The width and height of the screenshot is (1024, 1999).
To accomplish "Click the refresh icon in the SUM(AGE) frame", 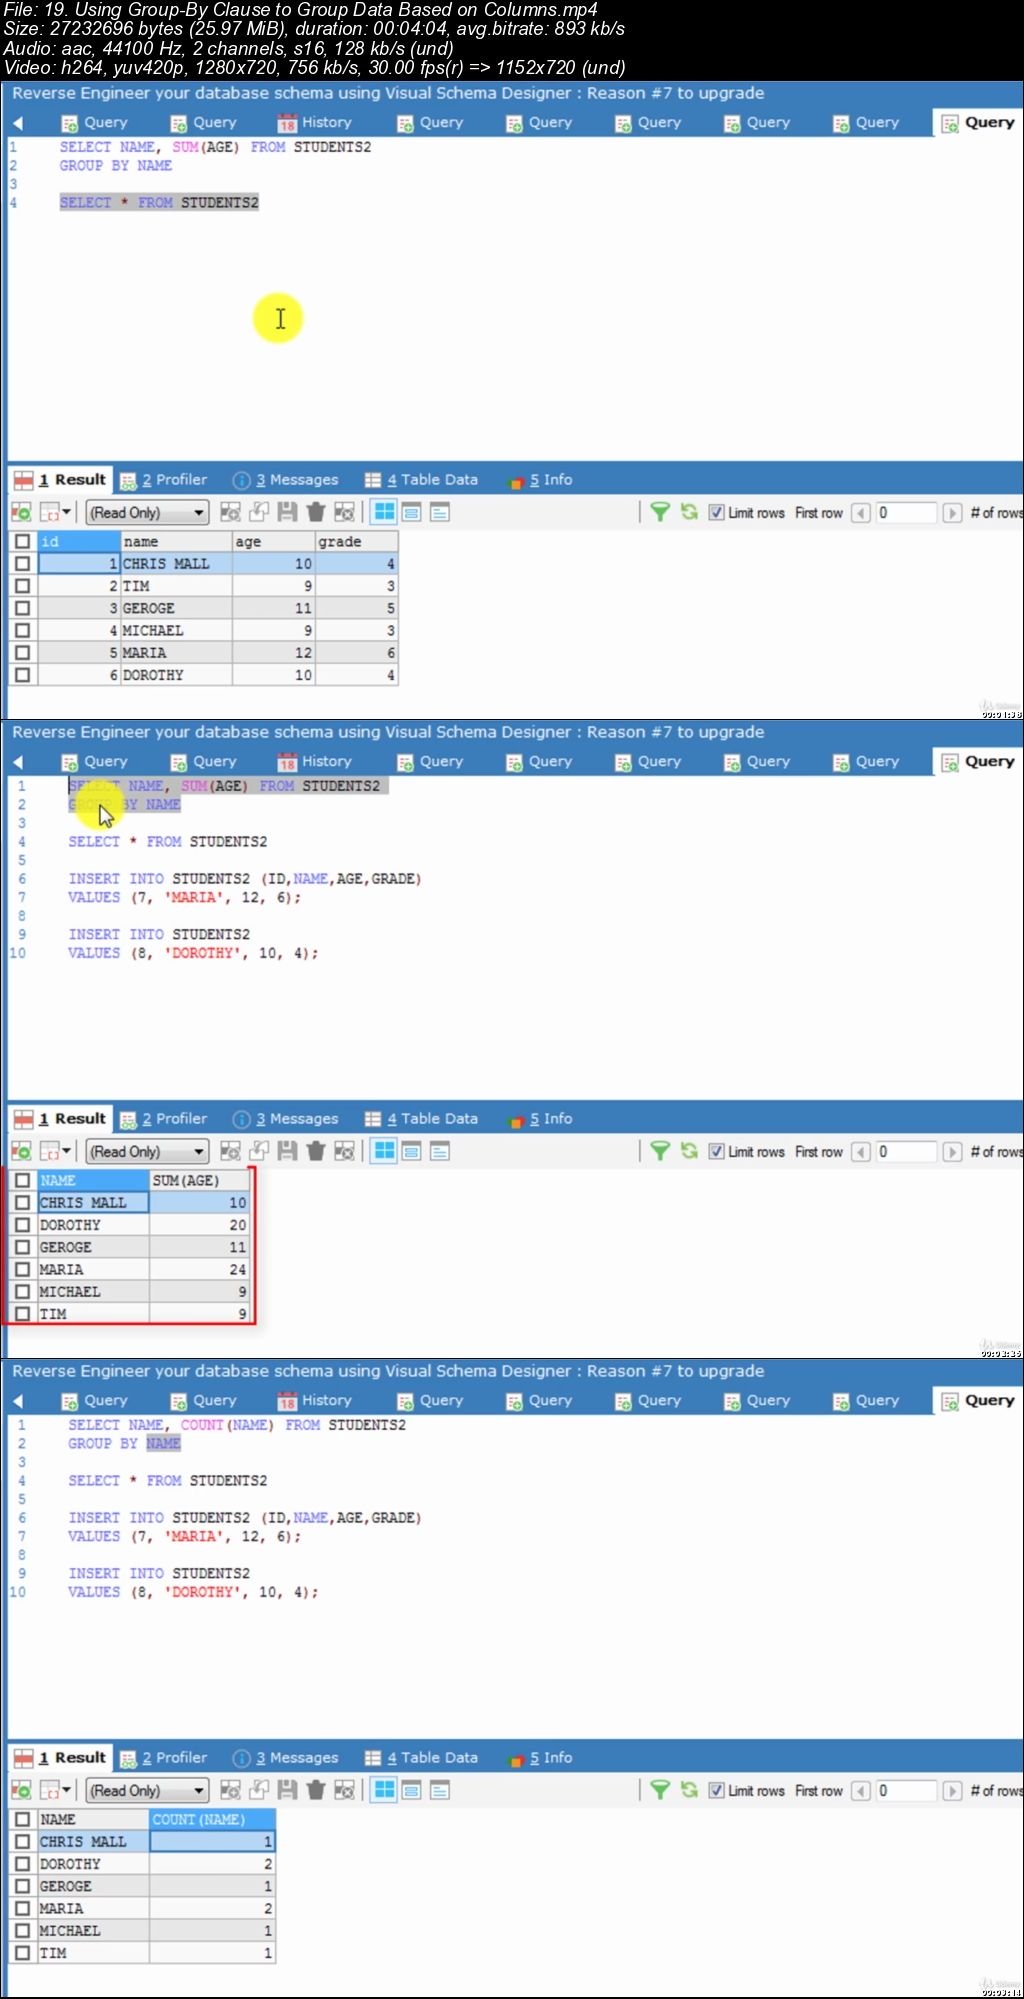I will point(689,1151).
